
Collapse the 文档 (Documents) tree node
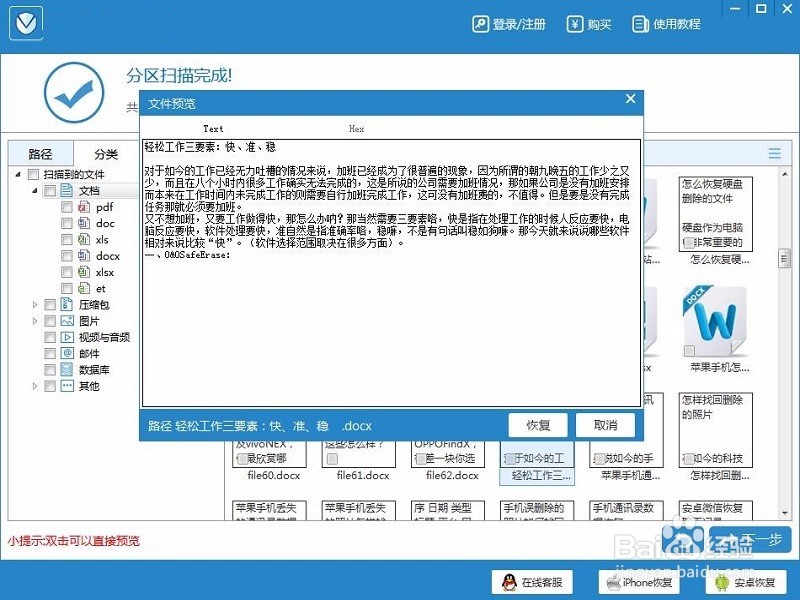point(35,189)
